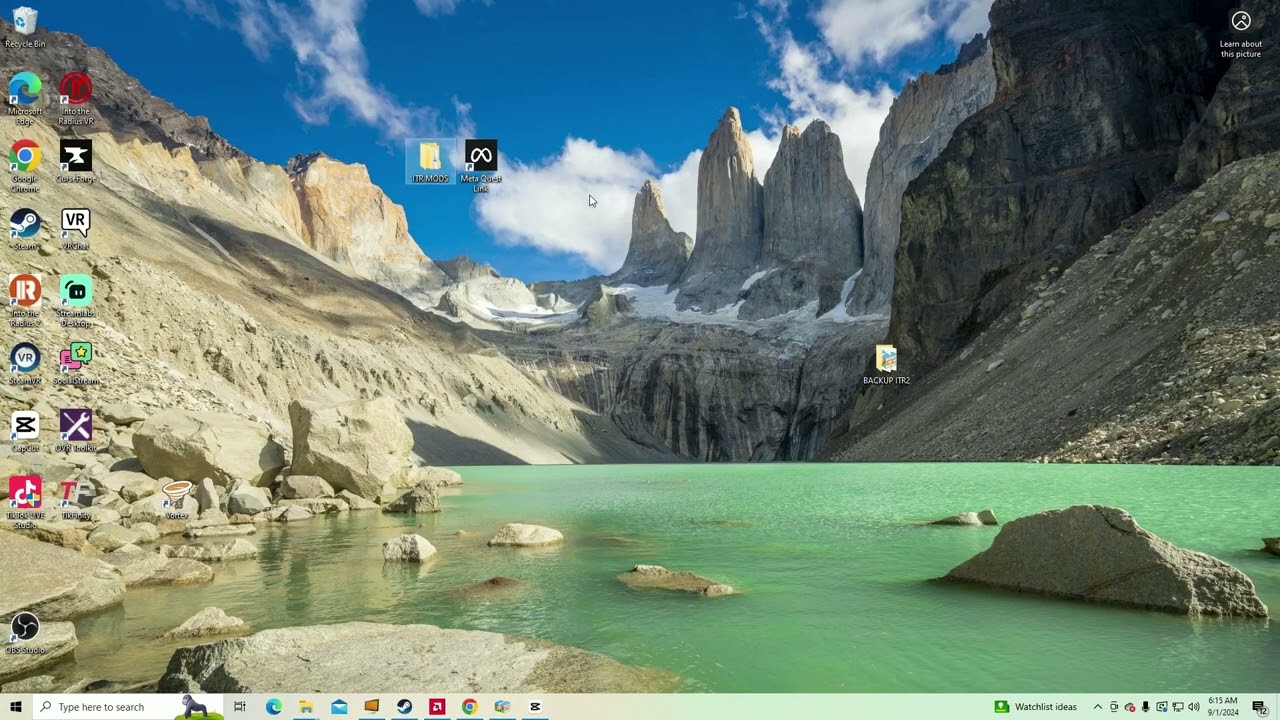Select the Google Chrome desktop shortcut
The image size is (1280, 720).
[25, 166]
